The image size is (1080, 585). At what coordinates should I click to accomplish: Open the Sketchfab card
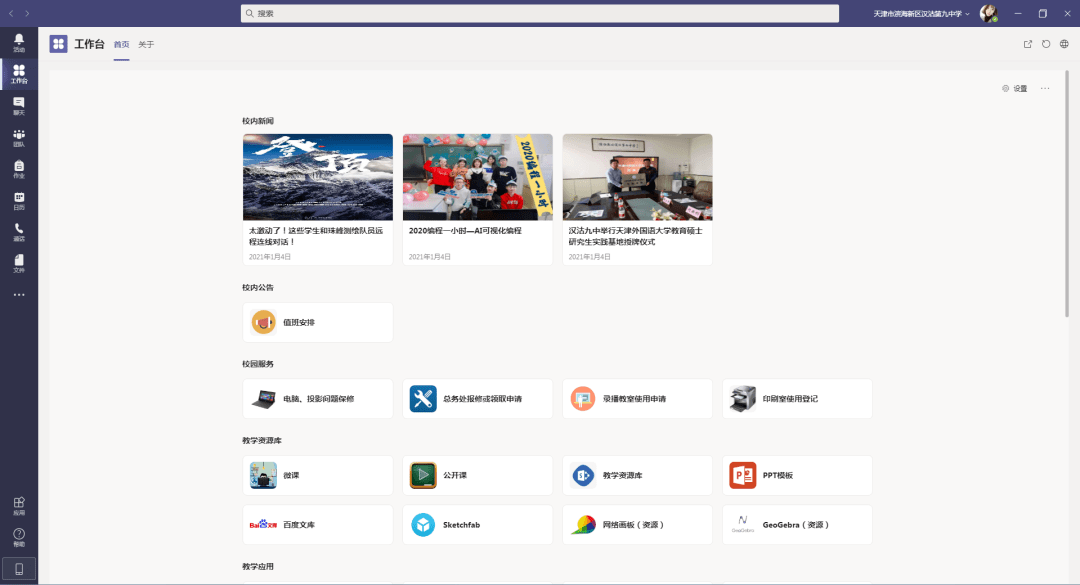click(x=477, y=525)
